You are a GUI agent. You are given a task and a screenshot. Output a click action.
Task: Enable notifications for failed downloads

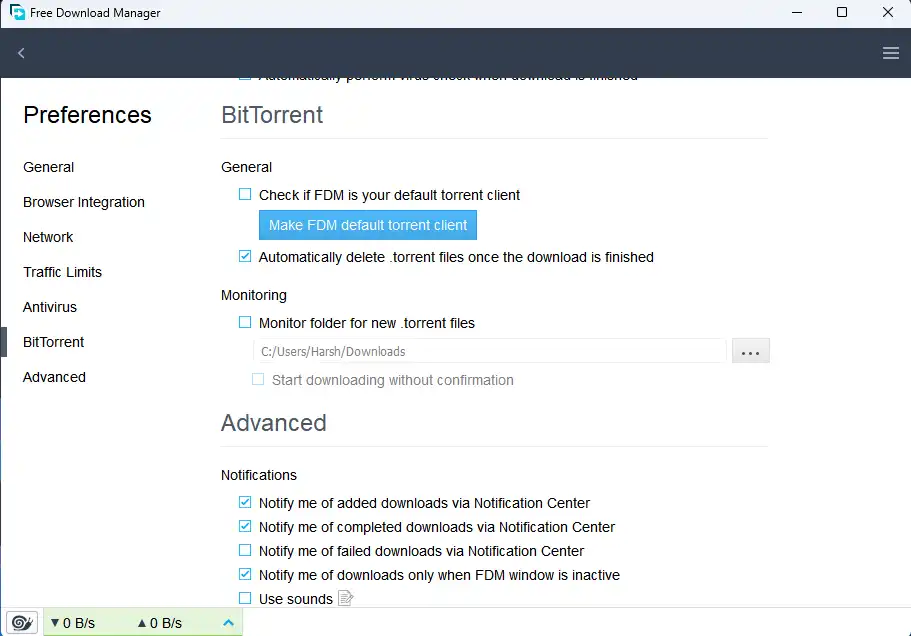[244, 550]
